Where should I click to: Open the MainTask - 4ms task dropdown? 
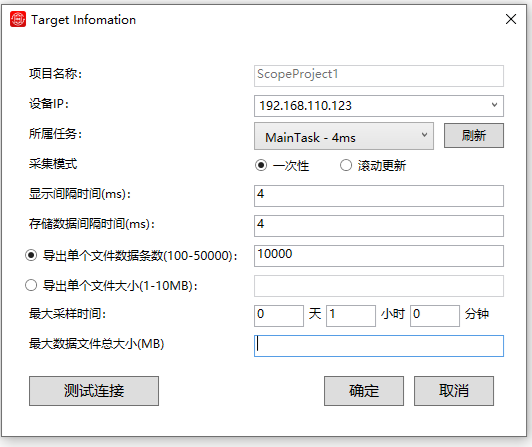(x=344, y=136)
